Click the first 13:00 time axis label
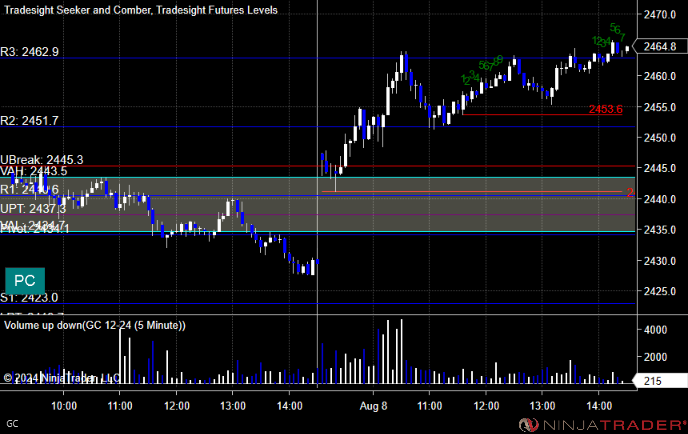The image size is (688, 434). point(233,406)
